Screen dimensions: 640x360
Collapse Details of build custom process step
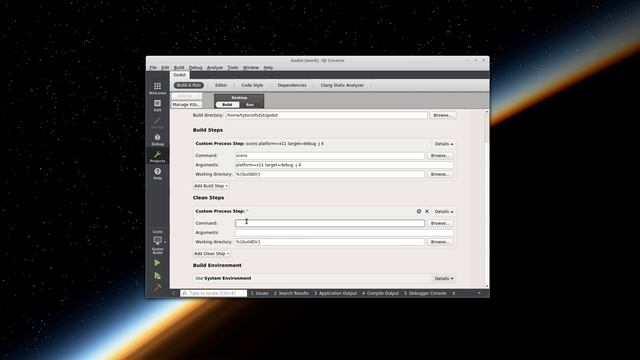444,144
